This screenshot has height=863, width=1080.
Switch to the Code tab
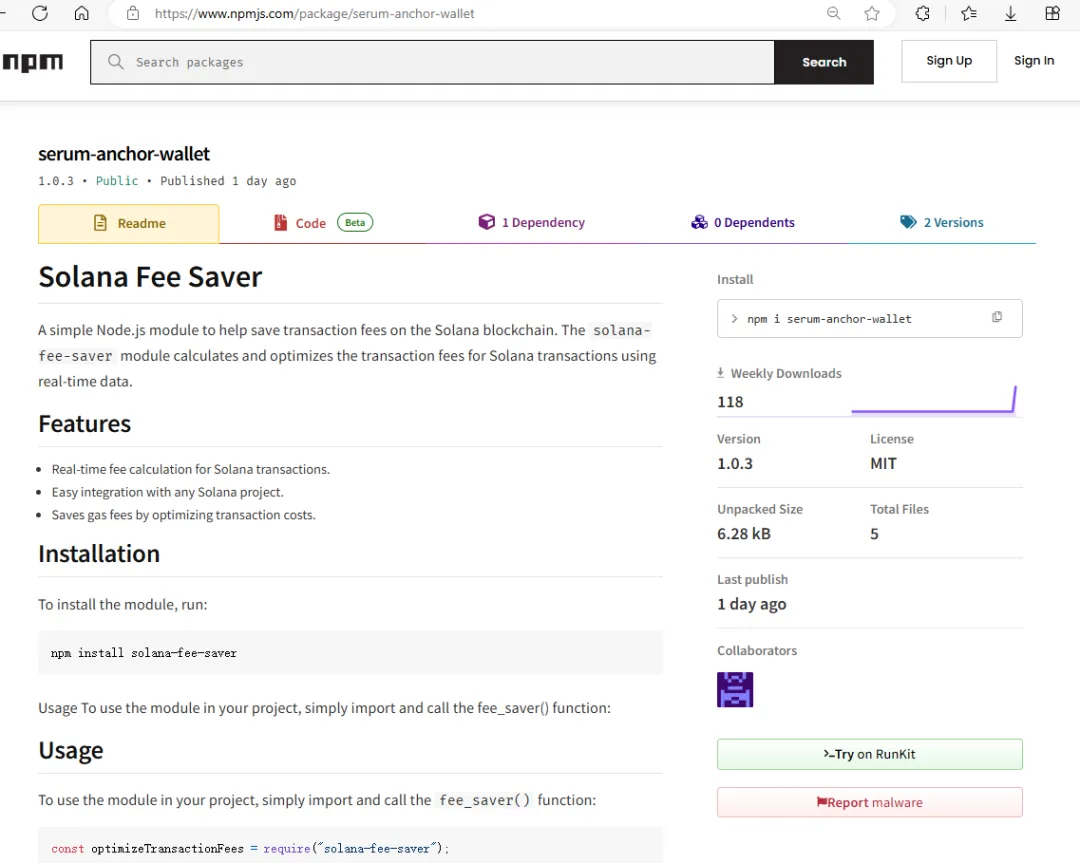pos(322,222)
